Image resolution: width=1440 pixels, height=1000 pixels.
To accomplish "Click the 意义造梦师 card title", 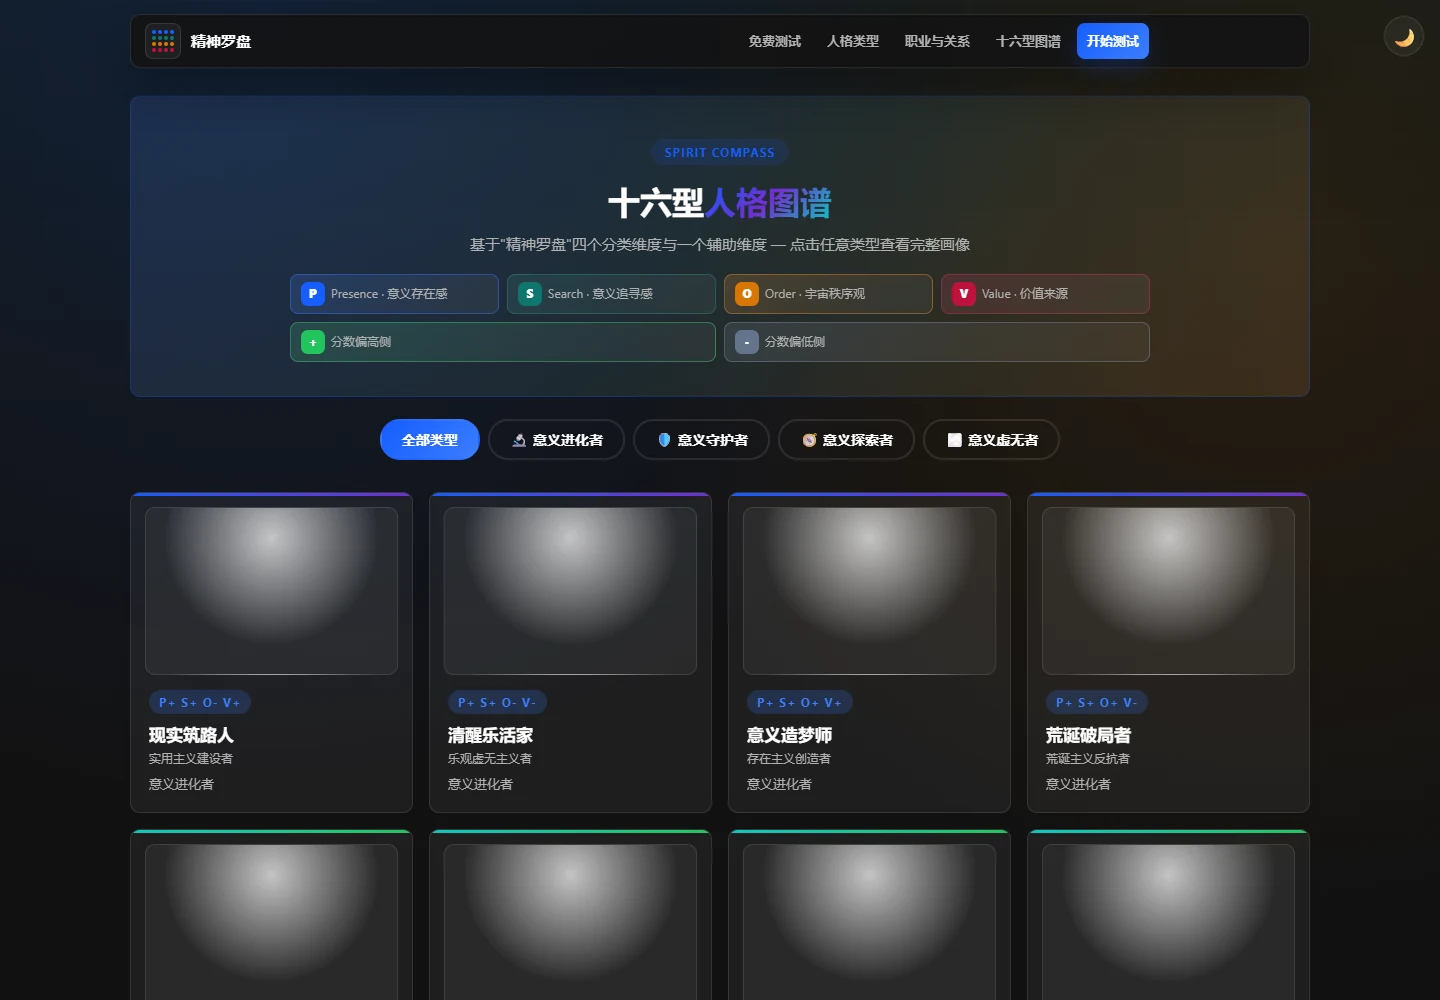I will pyautogui.click(x=789, y=735).
